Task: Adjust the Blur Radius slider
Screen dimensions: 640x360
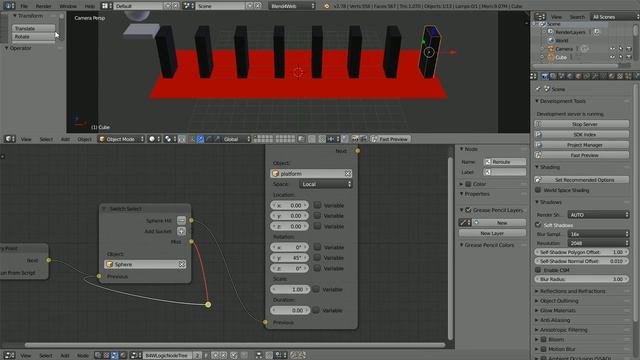Action: 582,279
